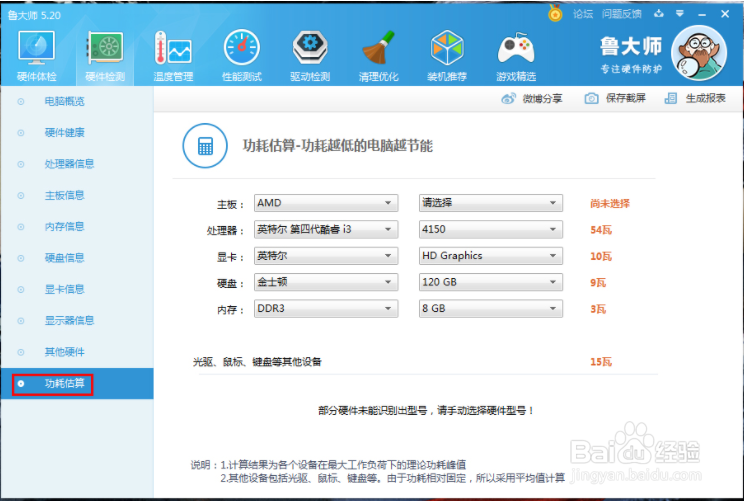Click the Weibo share icon
Image resolution: width=744 pixels, height=501 pixels.
tap(508, 99)
